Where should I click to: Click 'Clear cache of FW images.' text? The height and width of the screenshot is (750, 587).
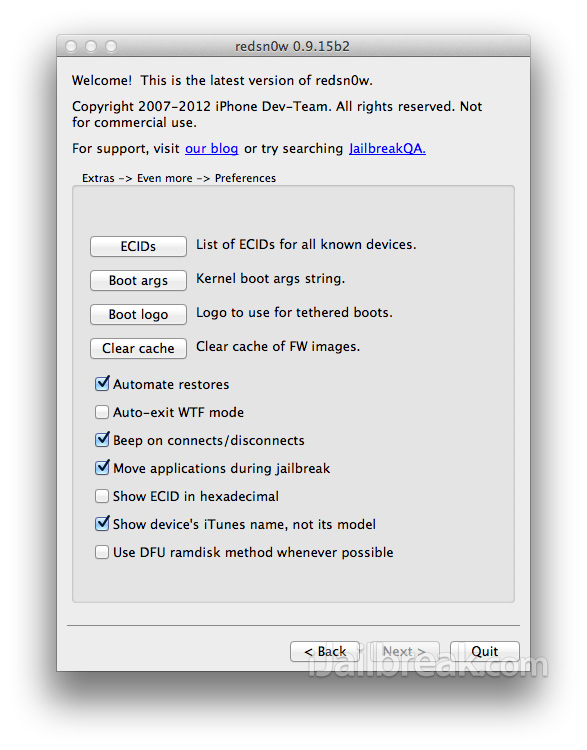(x=278, y=346)
